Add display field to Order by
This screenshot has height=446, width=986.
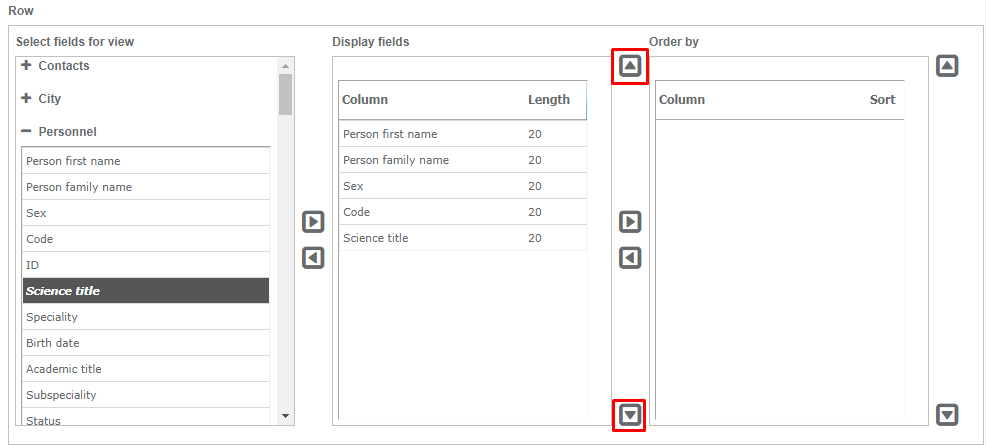[x=630, y=222]
